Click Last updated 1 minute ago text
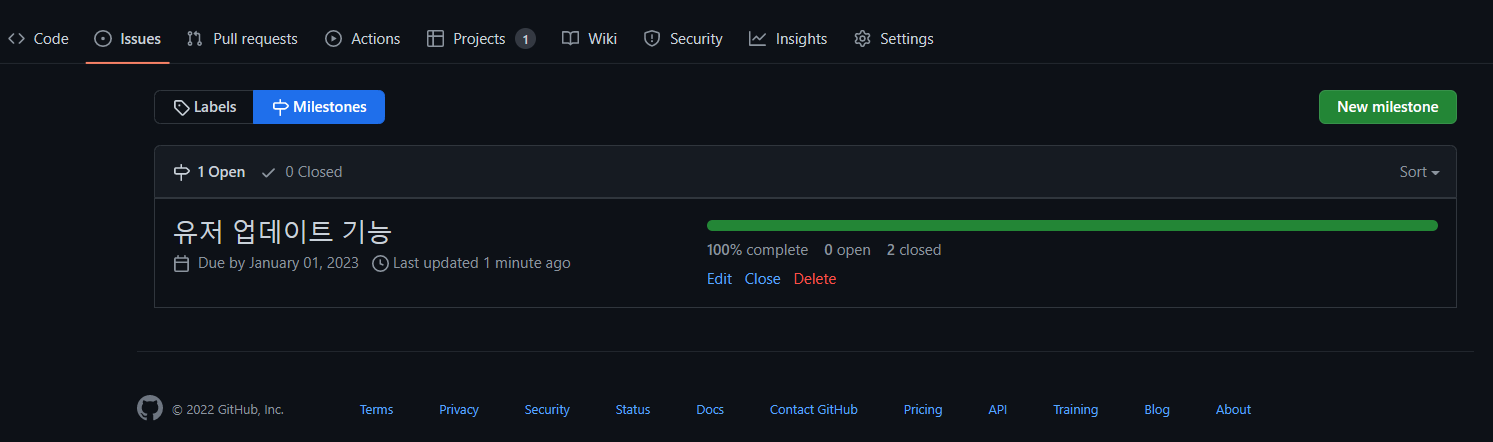 click(482, 264)
